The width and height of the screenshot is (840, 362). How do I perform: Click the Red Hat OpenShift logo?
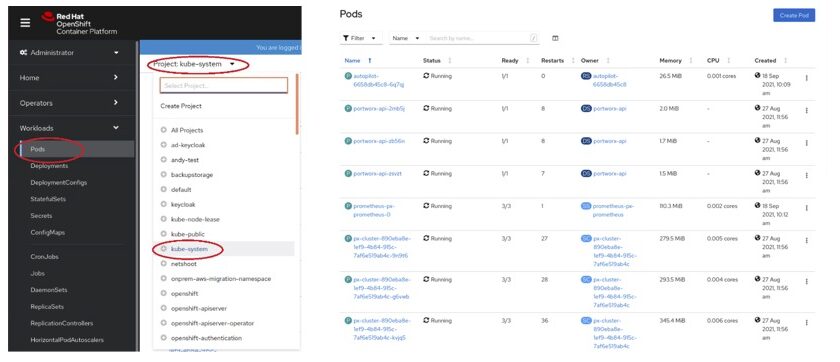[79, 24]
